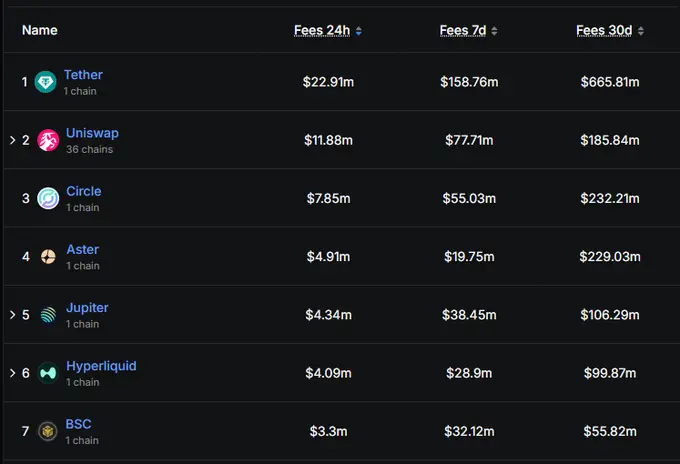Click the Name column header
Image resolution: width=680 pixels, height=464 pixels.
40,30
